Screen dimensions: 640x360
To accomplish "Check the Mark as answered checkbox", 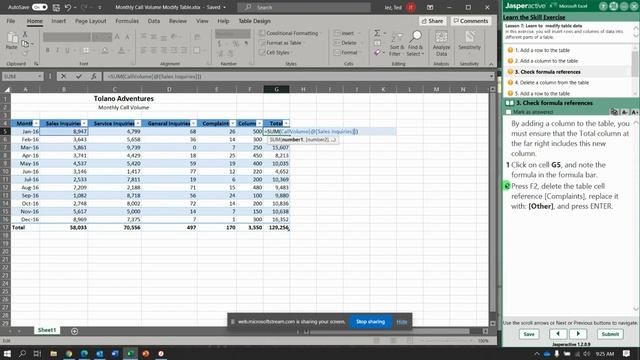I will pos(508,112).
